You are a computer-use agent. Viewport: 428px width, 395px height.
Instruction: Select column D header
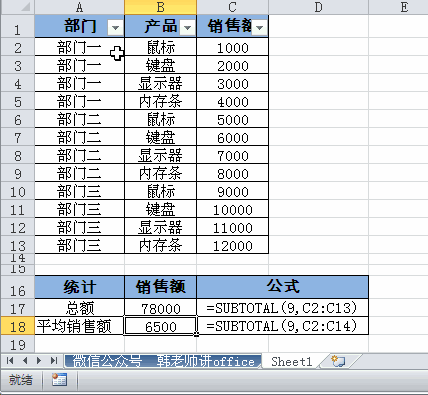tap(319, 7)
